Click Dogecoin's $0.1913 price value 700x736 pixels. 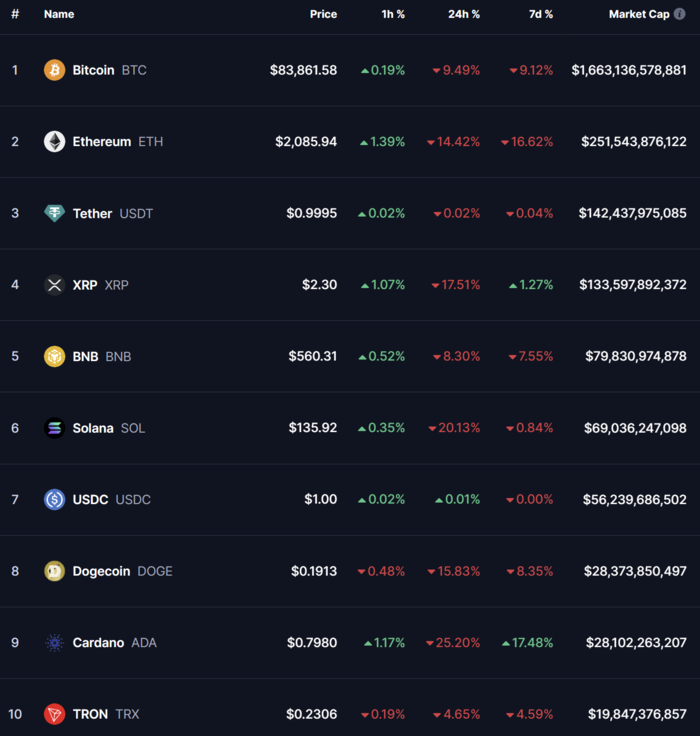[x=314, y=571]
